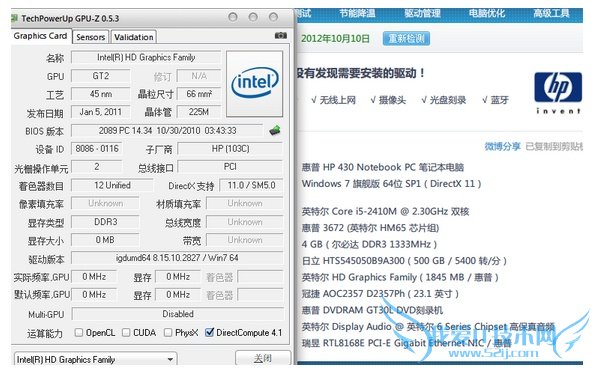Click the 重新检测 button

pyautogui.click(x=406, y=38)
